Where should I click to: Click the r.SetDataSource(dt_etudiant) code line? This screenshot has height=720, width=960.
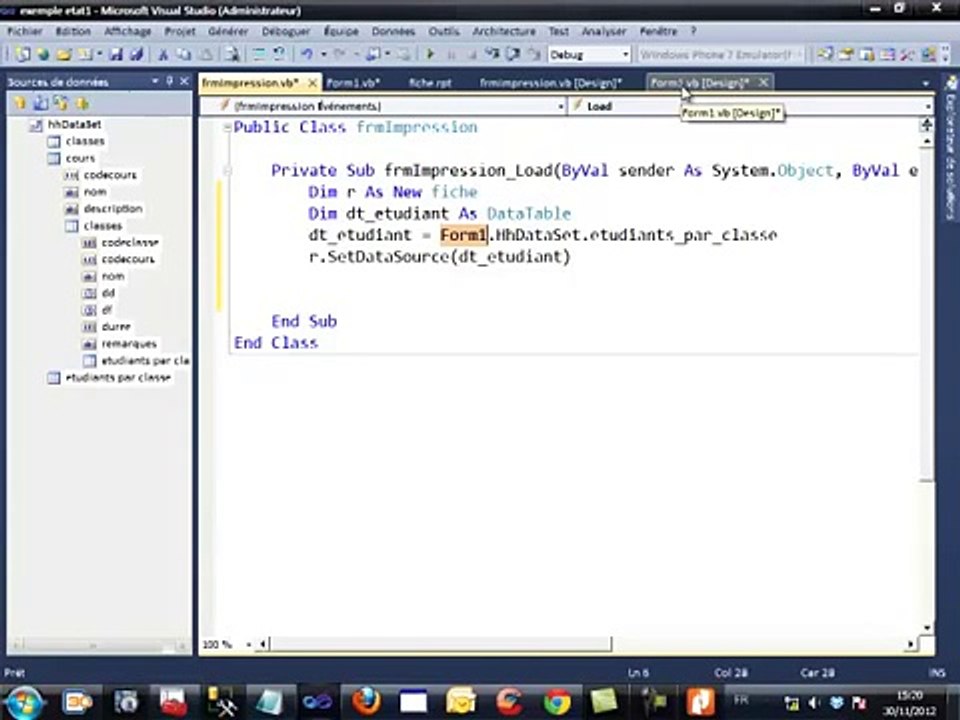[x=440, y=257]
